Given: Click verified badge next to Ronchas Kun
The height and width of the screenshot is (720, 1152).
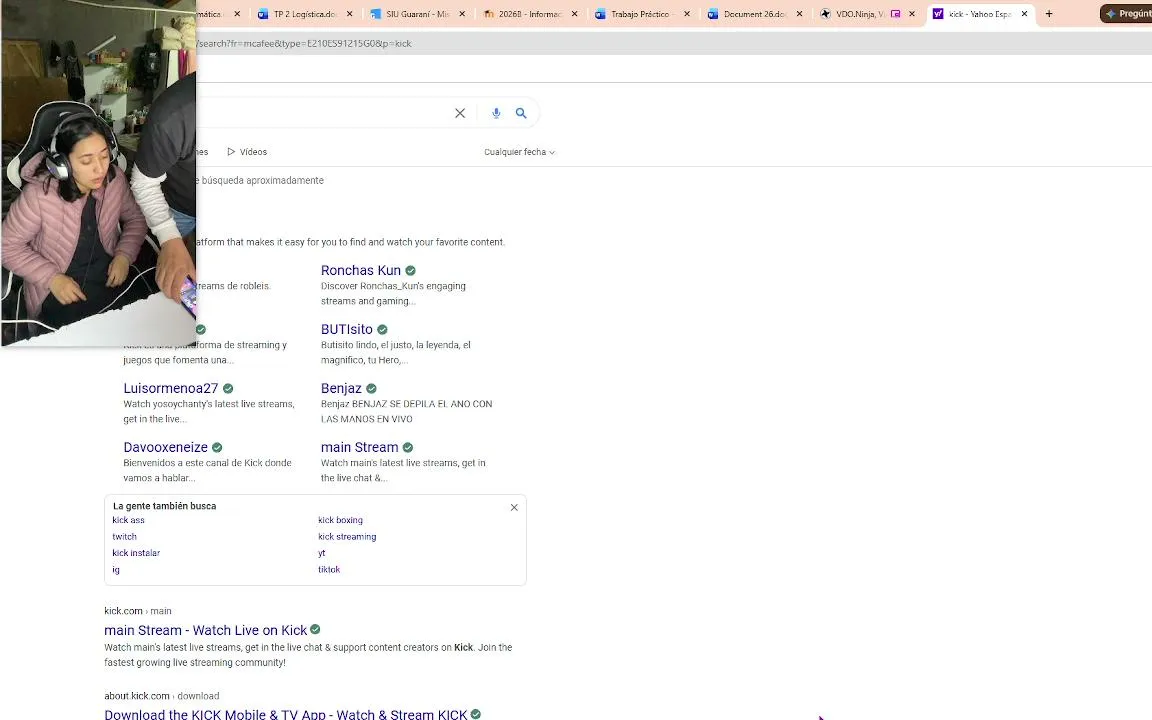Looking at the screenshot, I should pyautogui.click(x=411, y=270).
